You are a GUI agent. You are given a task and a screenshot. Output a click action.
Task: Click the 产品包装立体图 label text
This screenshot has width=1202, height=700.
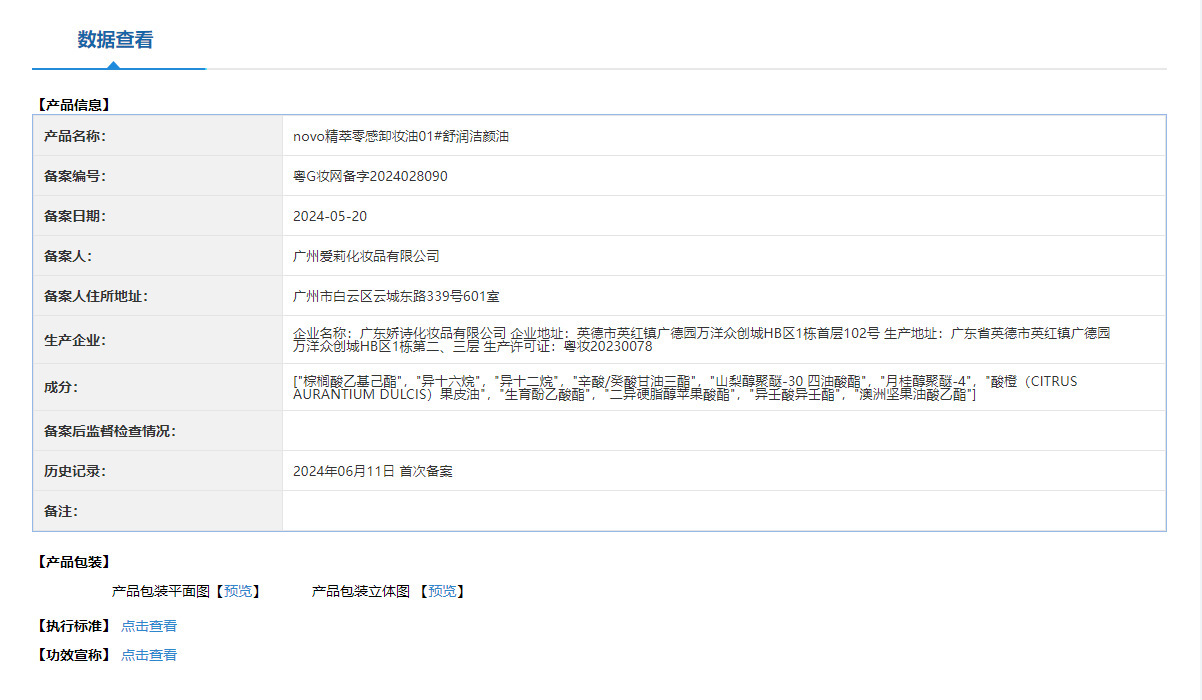point(361,591)
